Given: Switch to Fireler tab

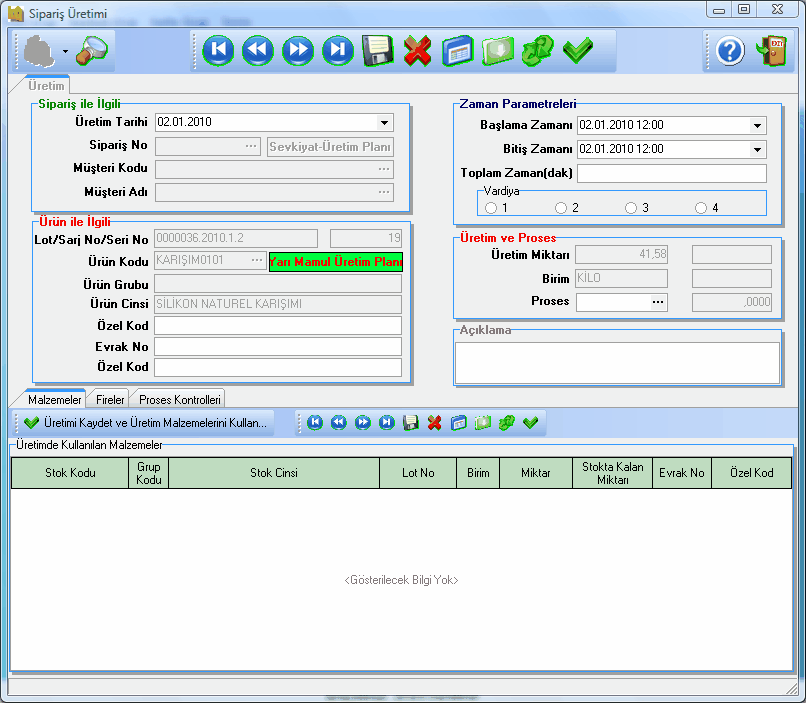Looking at the screenshot, I should pyautogui.click(x=110, y=399).
